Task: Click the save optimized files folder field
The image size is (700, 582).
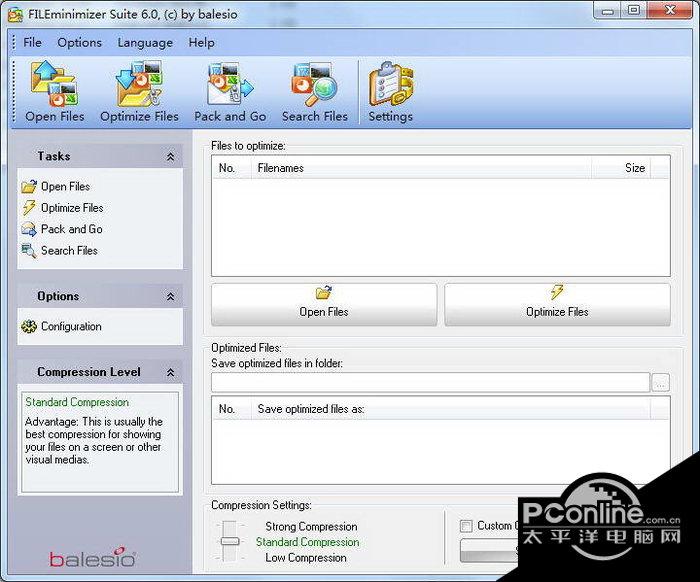Action: pos(430,382)
